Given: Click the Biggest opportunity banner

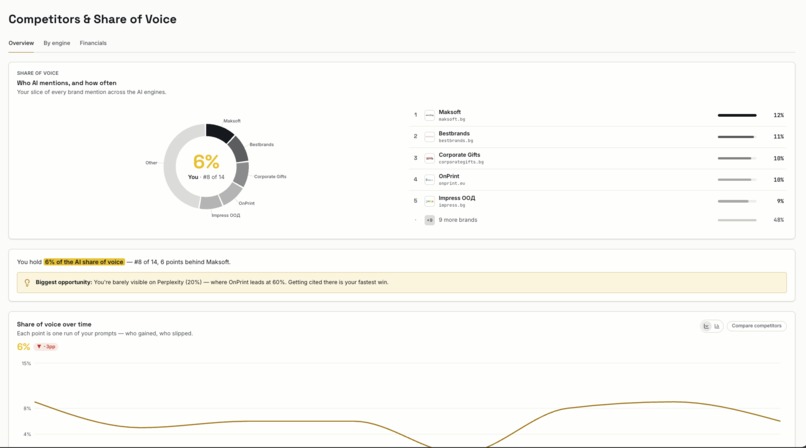Looking at the screenshot, I should (x=401, y=283).
